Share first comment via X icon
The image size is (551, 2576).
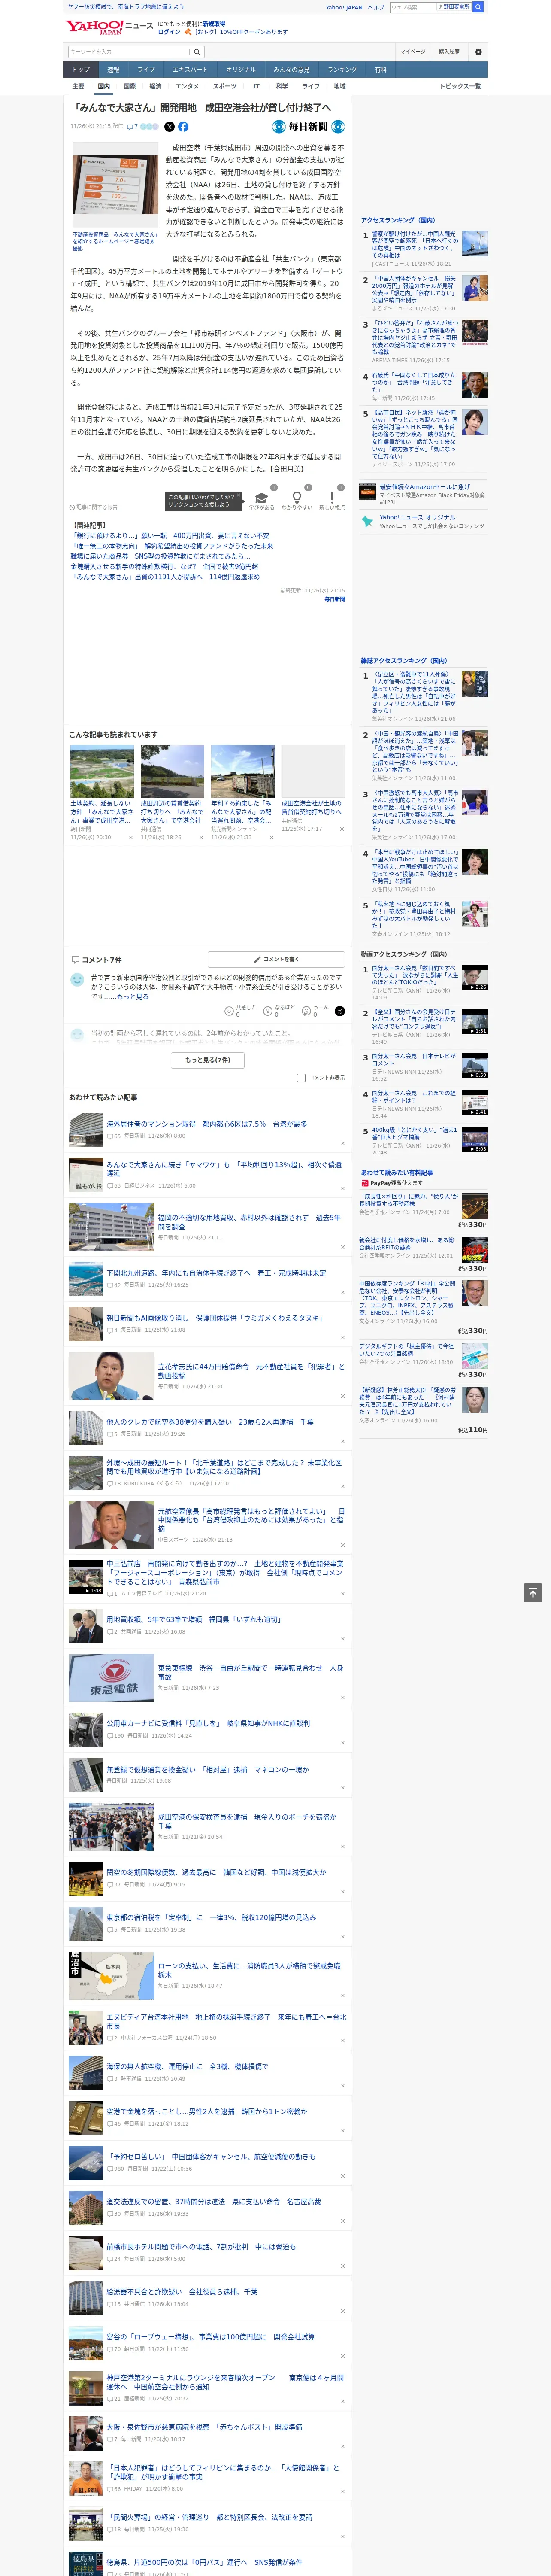click(339, 1011)
